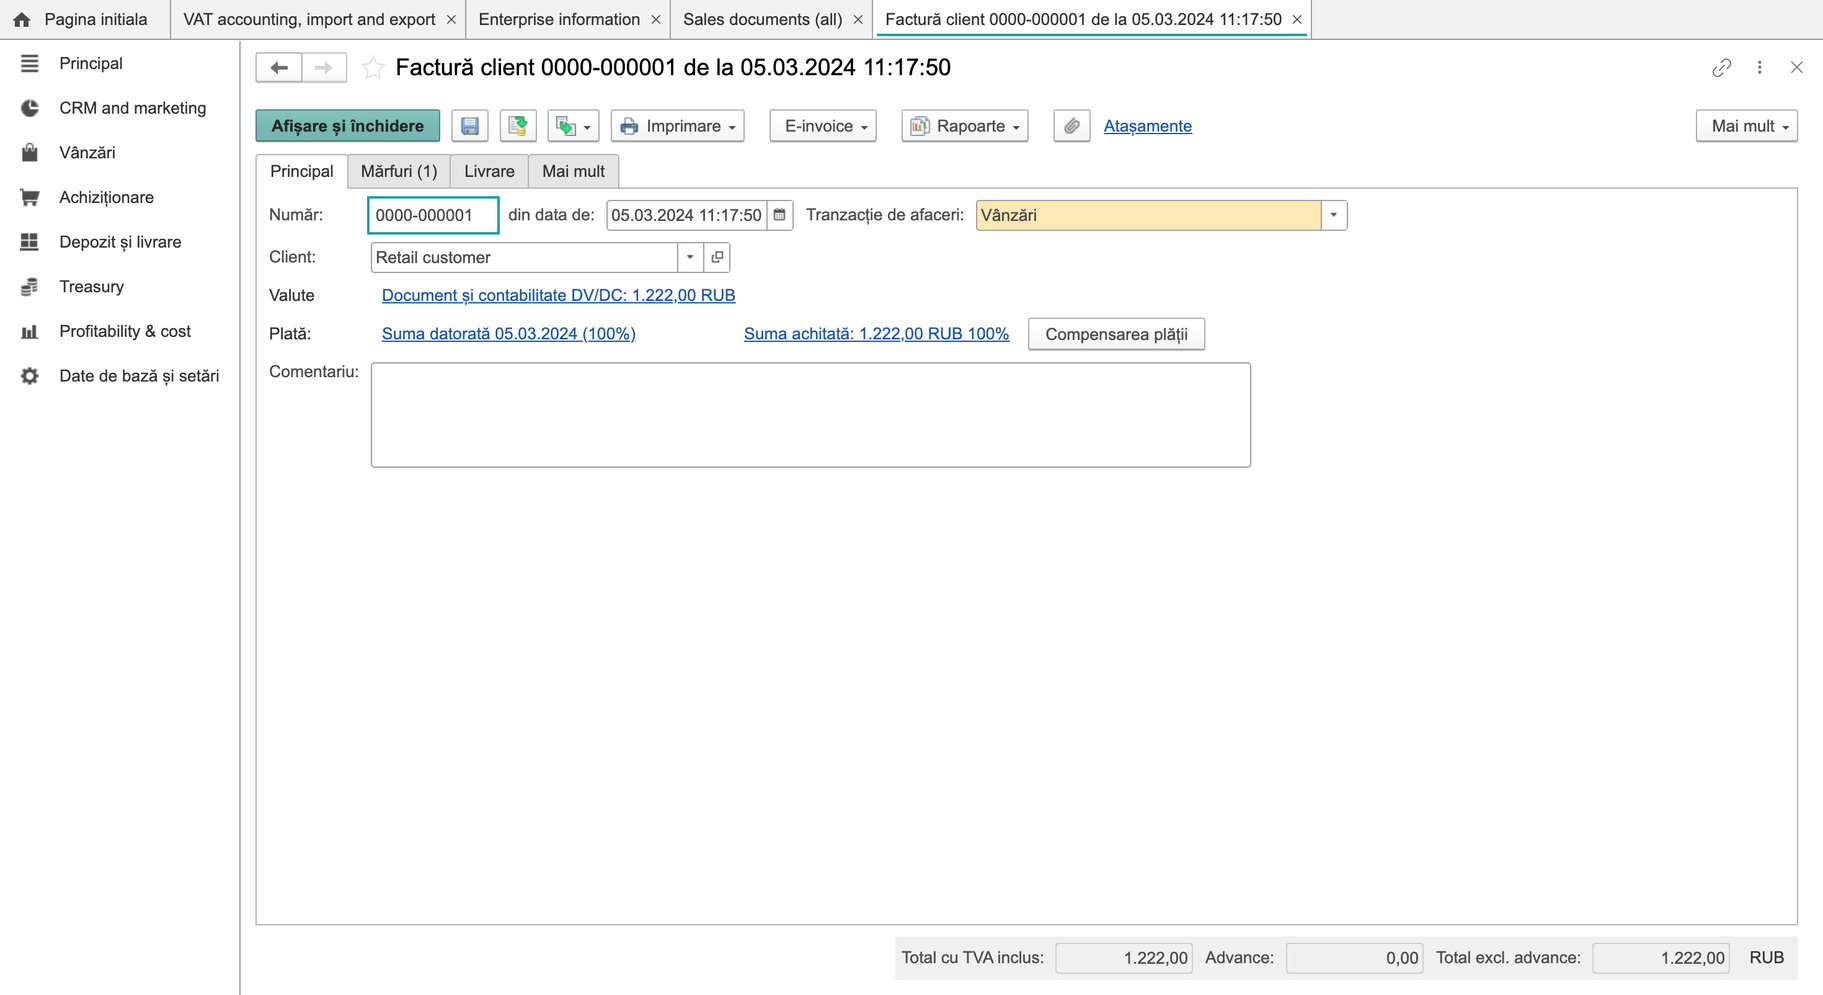Expand the Mai mult toolbar dropdown
The width and height of the screenshot is (1823, 995).
[1746, 126]
